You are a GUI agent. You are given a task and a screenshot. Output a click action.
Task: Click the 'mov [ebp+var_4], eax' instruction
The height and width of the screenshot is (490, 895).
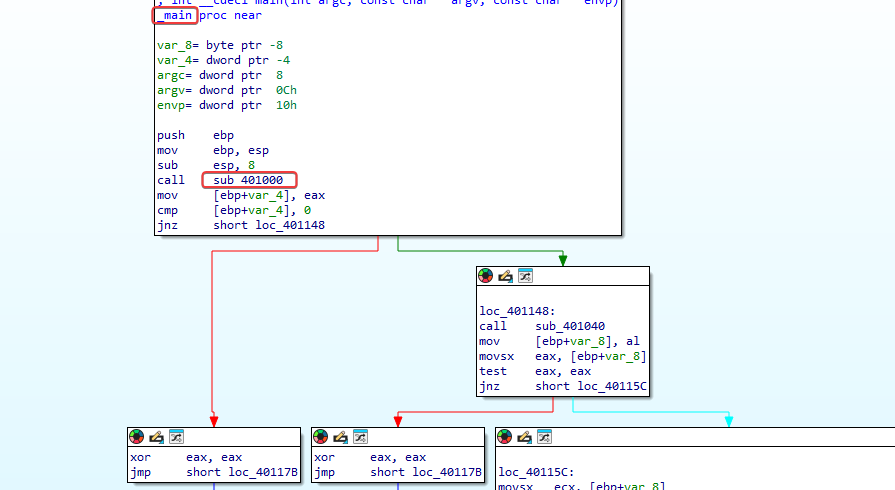tap(241, 195)
